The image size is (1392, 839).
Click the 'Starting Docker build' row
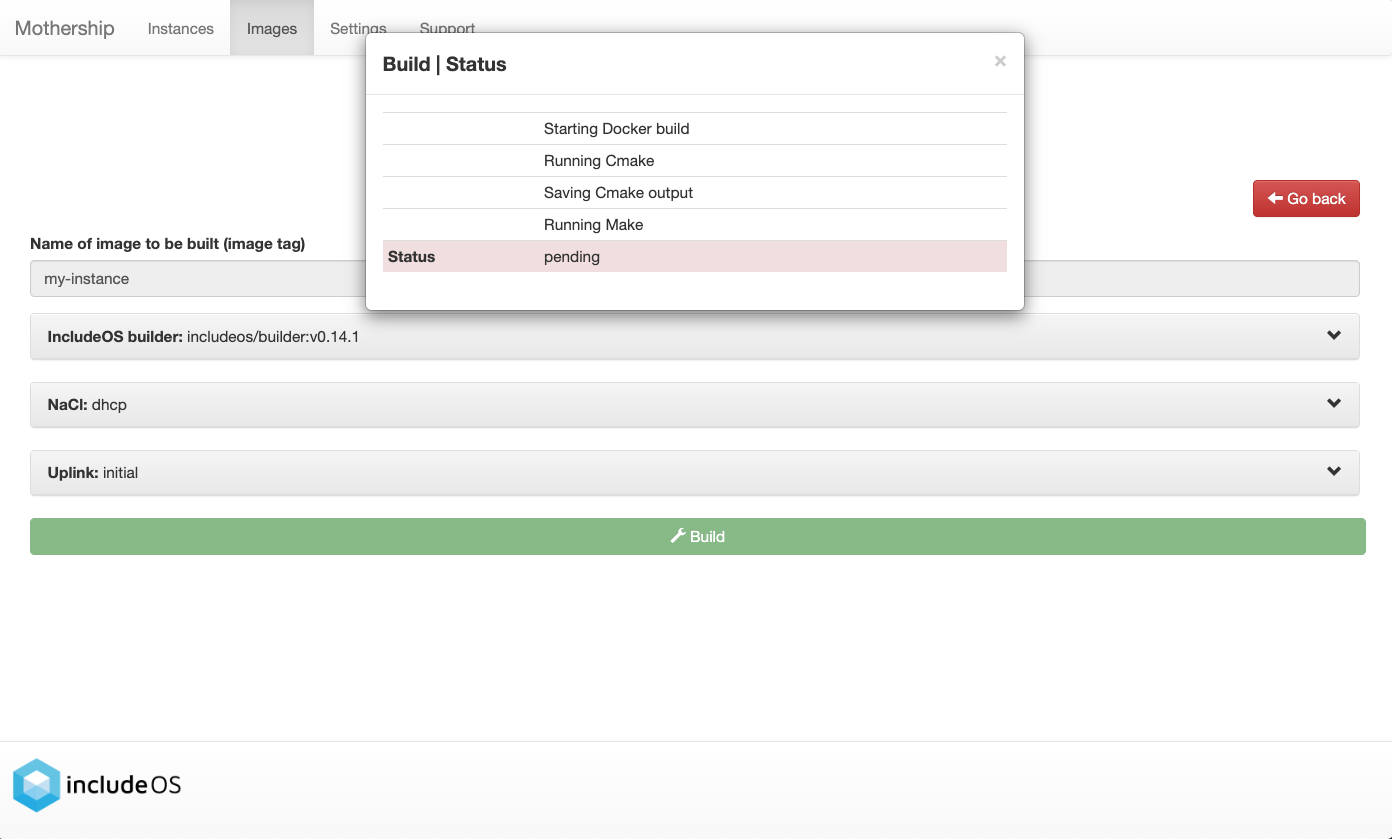pyautogui.click(x=695, y=129)
